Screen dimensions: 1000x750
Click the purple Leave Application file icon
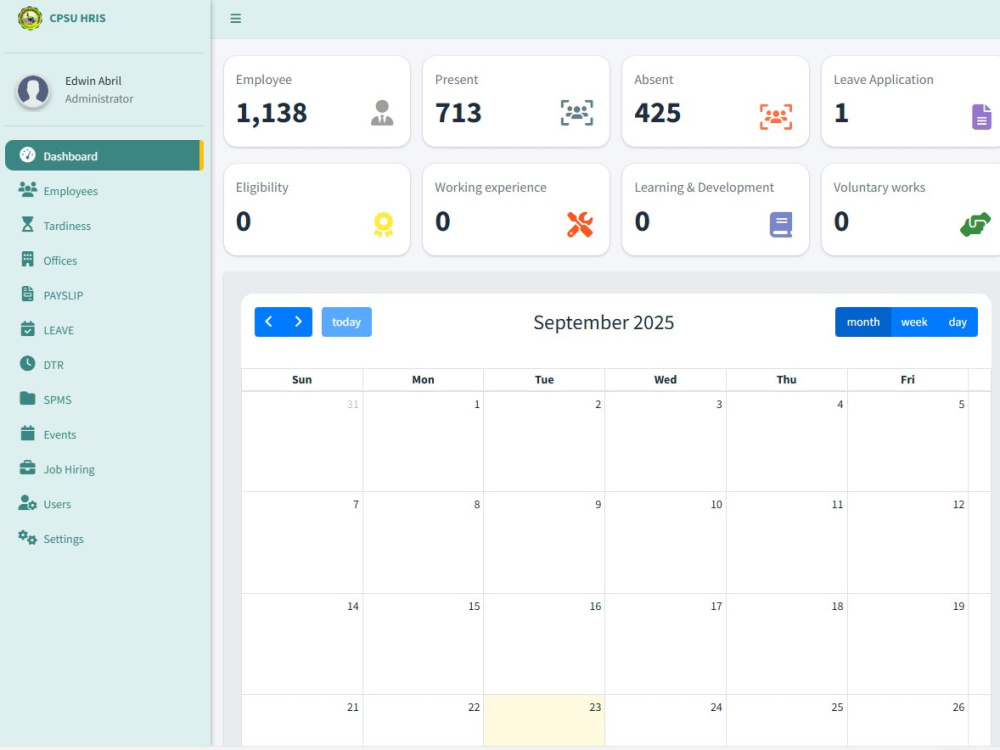point(982,117)
